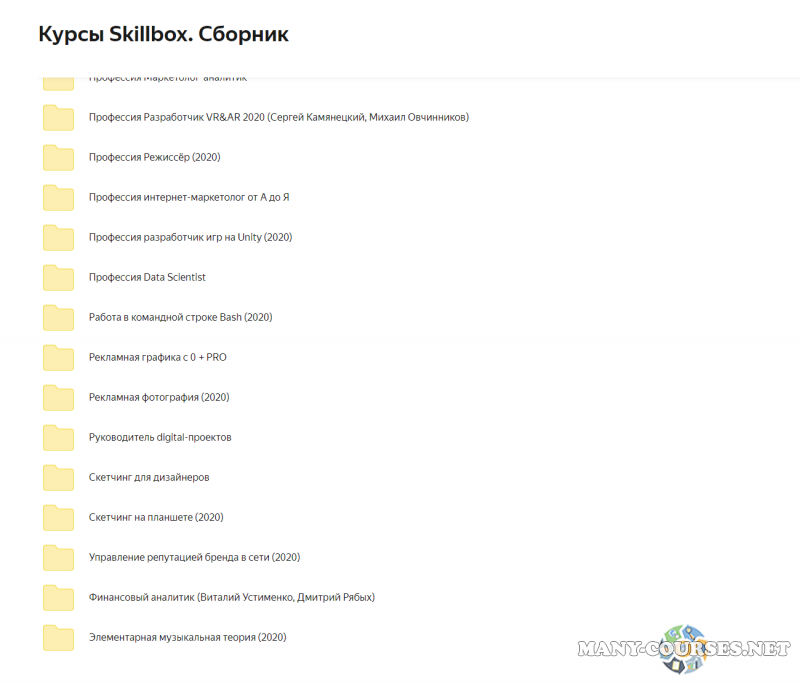Select folder icon for Руководитель digital-проектов

(x=58, y=438)
